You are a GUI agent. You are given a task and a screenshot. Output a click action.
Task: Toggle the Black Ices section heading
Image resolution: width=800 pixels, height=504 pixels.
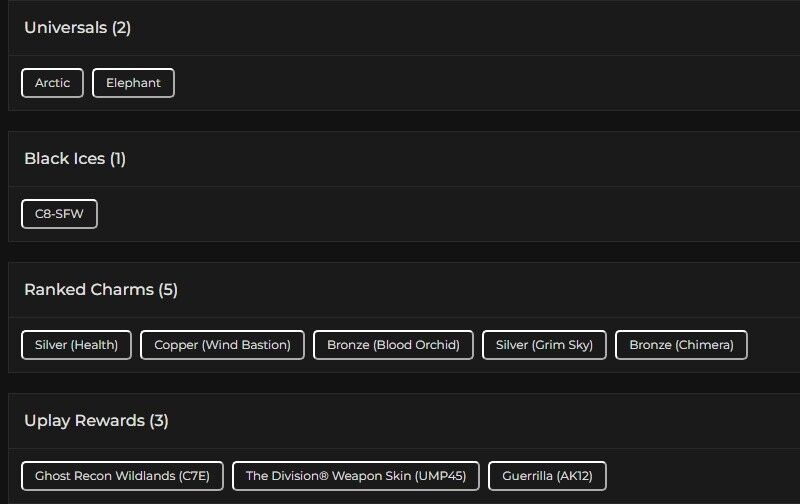tap(74, 159)
